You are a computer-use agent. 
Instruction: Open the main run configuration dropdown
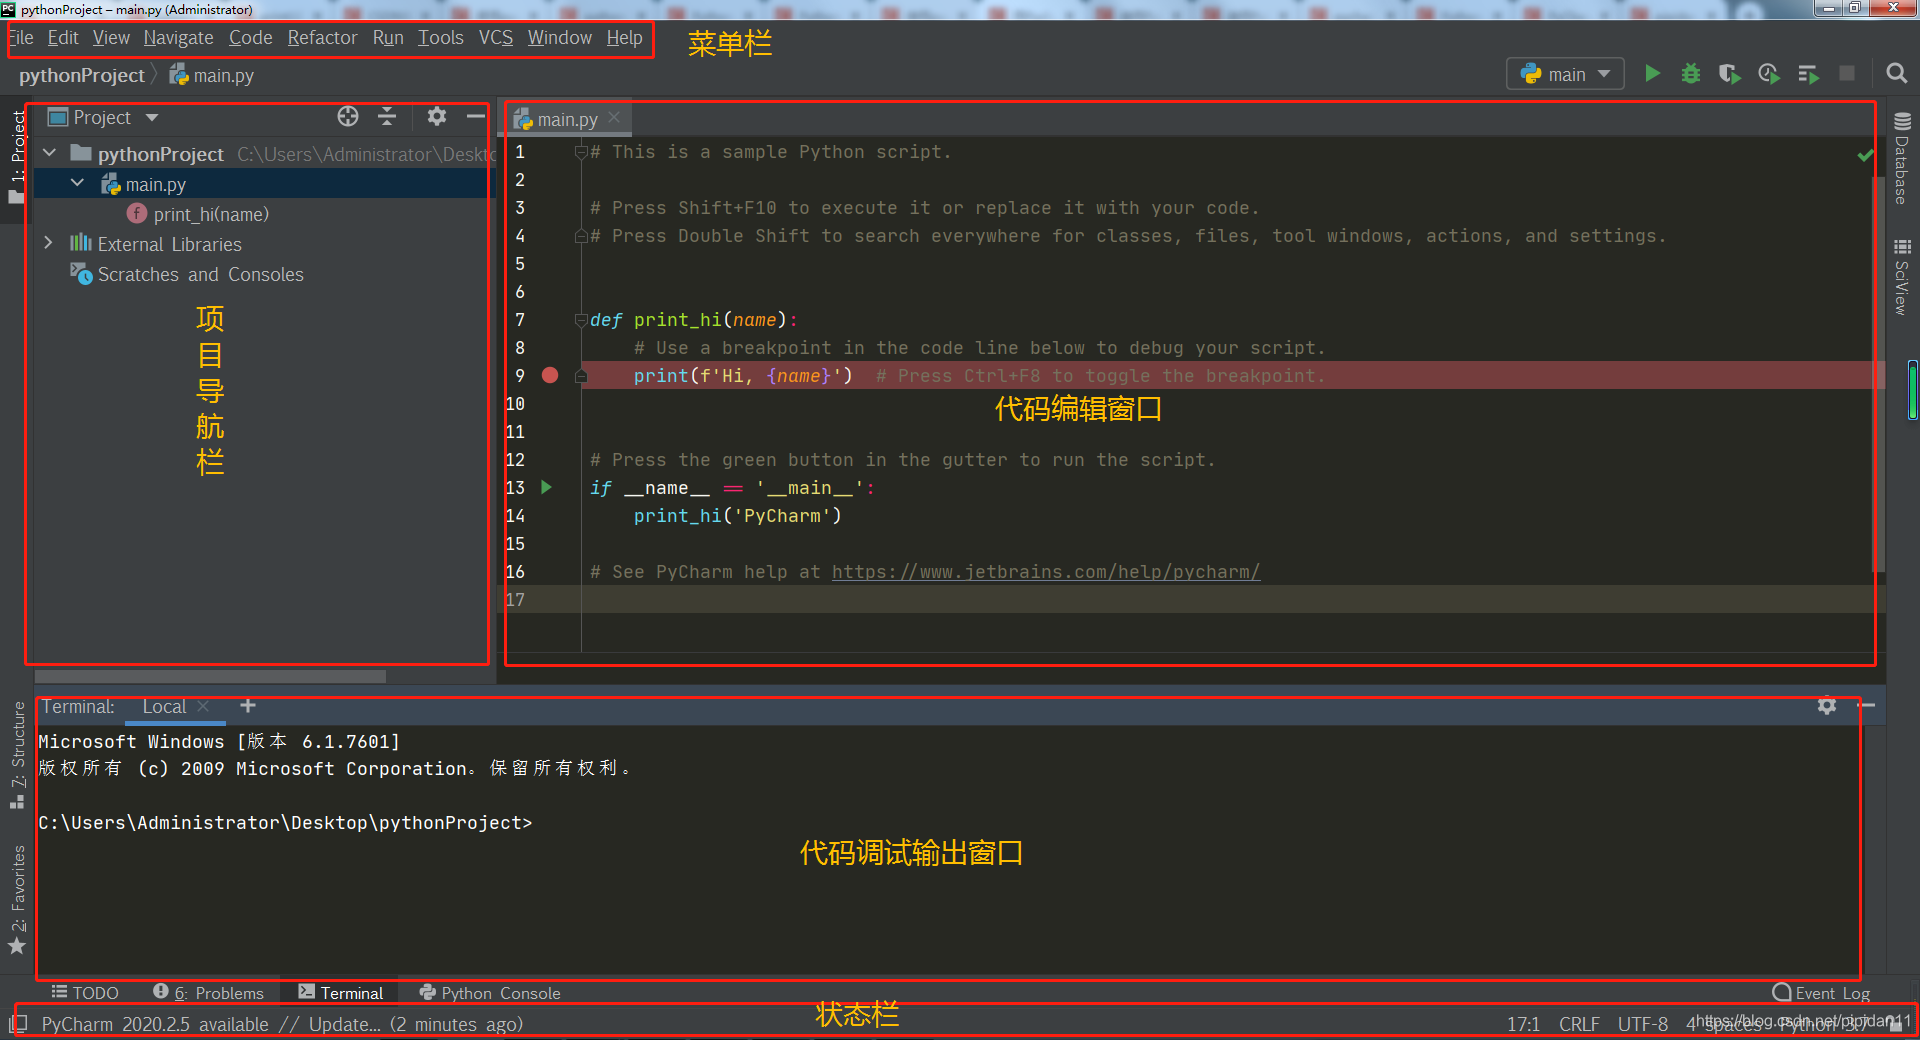[x=1565, y=74]
